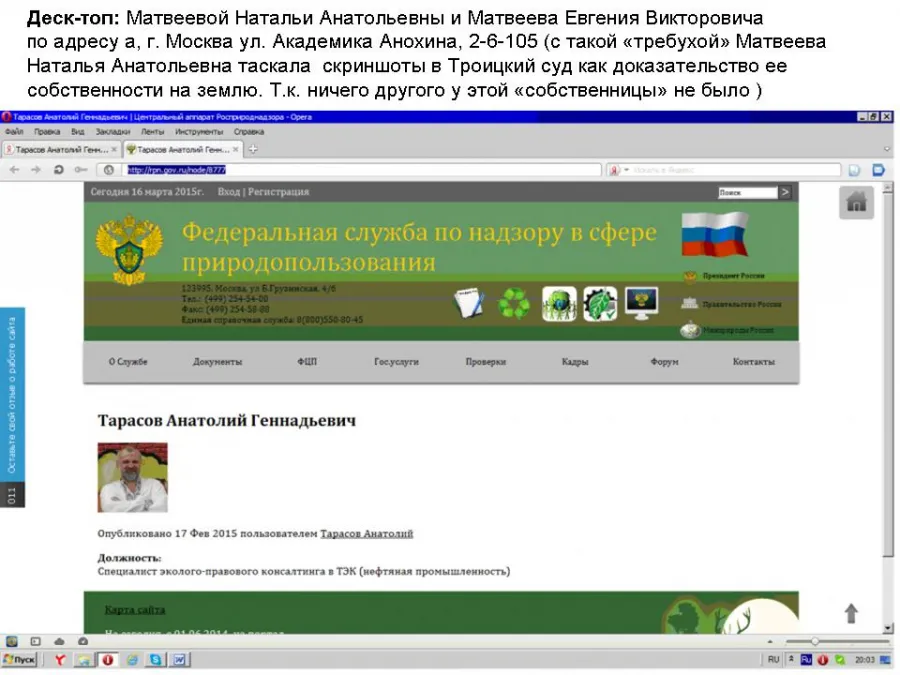Viewport: 900px width, 675px height.
Task: Open Word from the taskbar
Action: coord(180,660)
